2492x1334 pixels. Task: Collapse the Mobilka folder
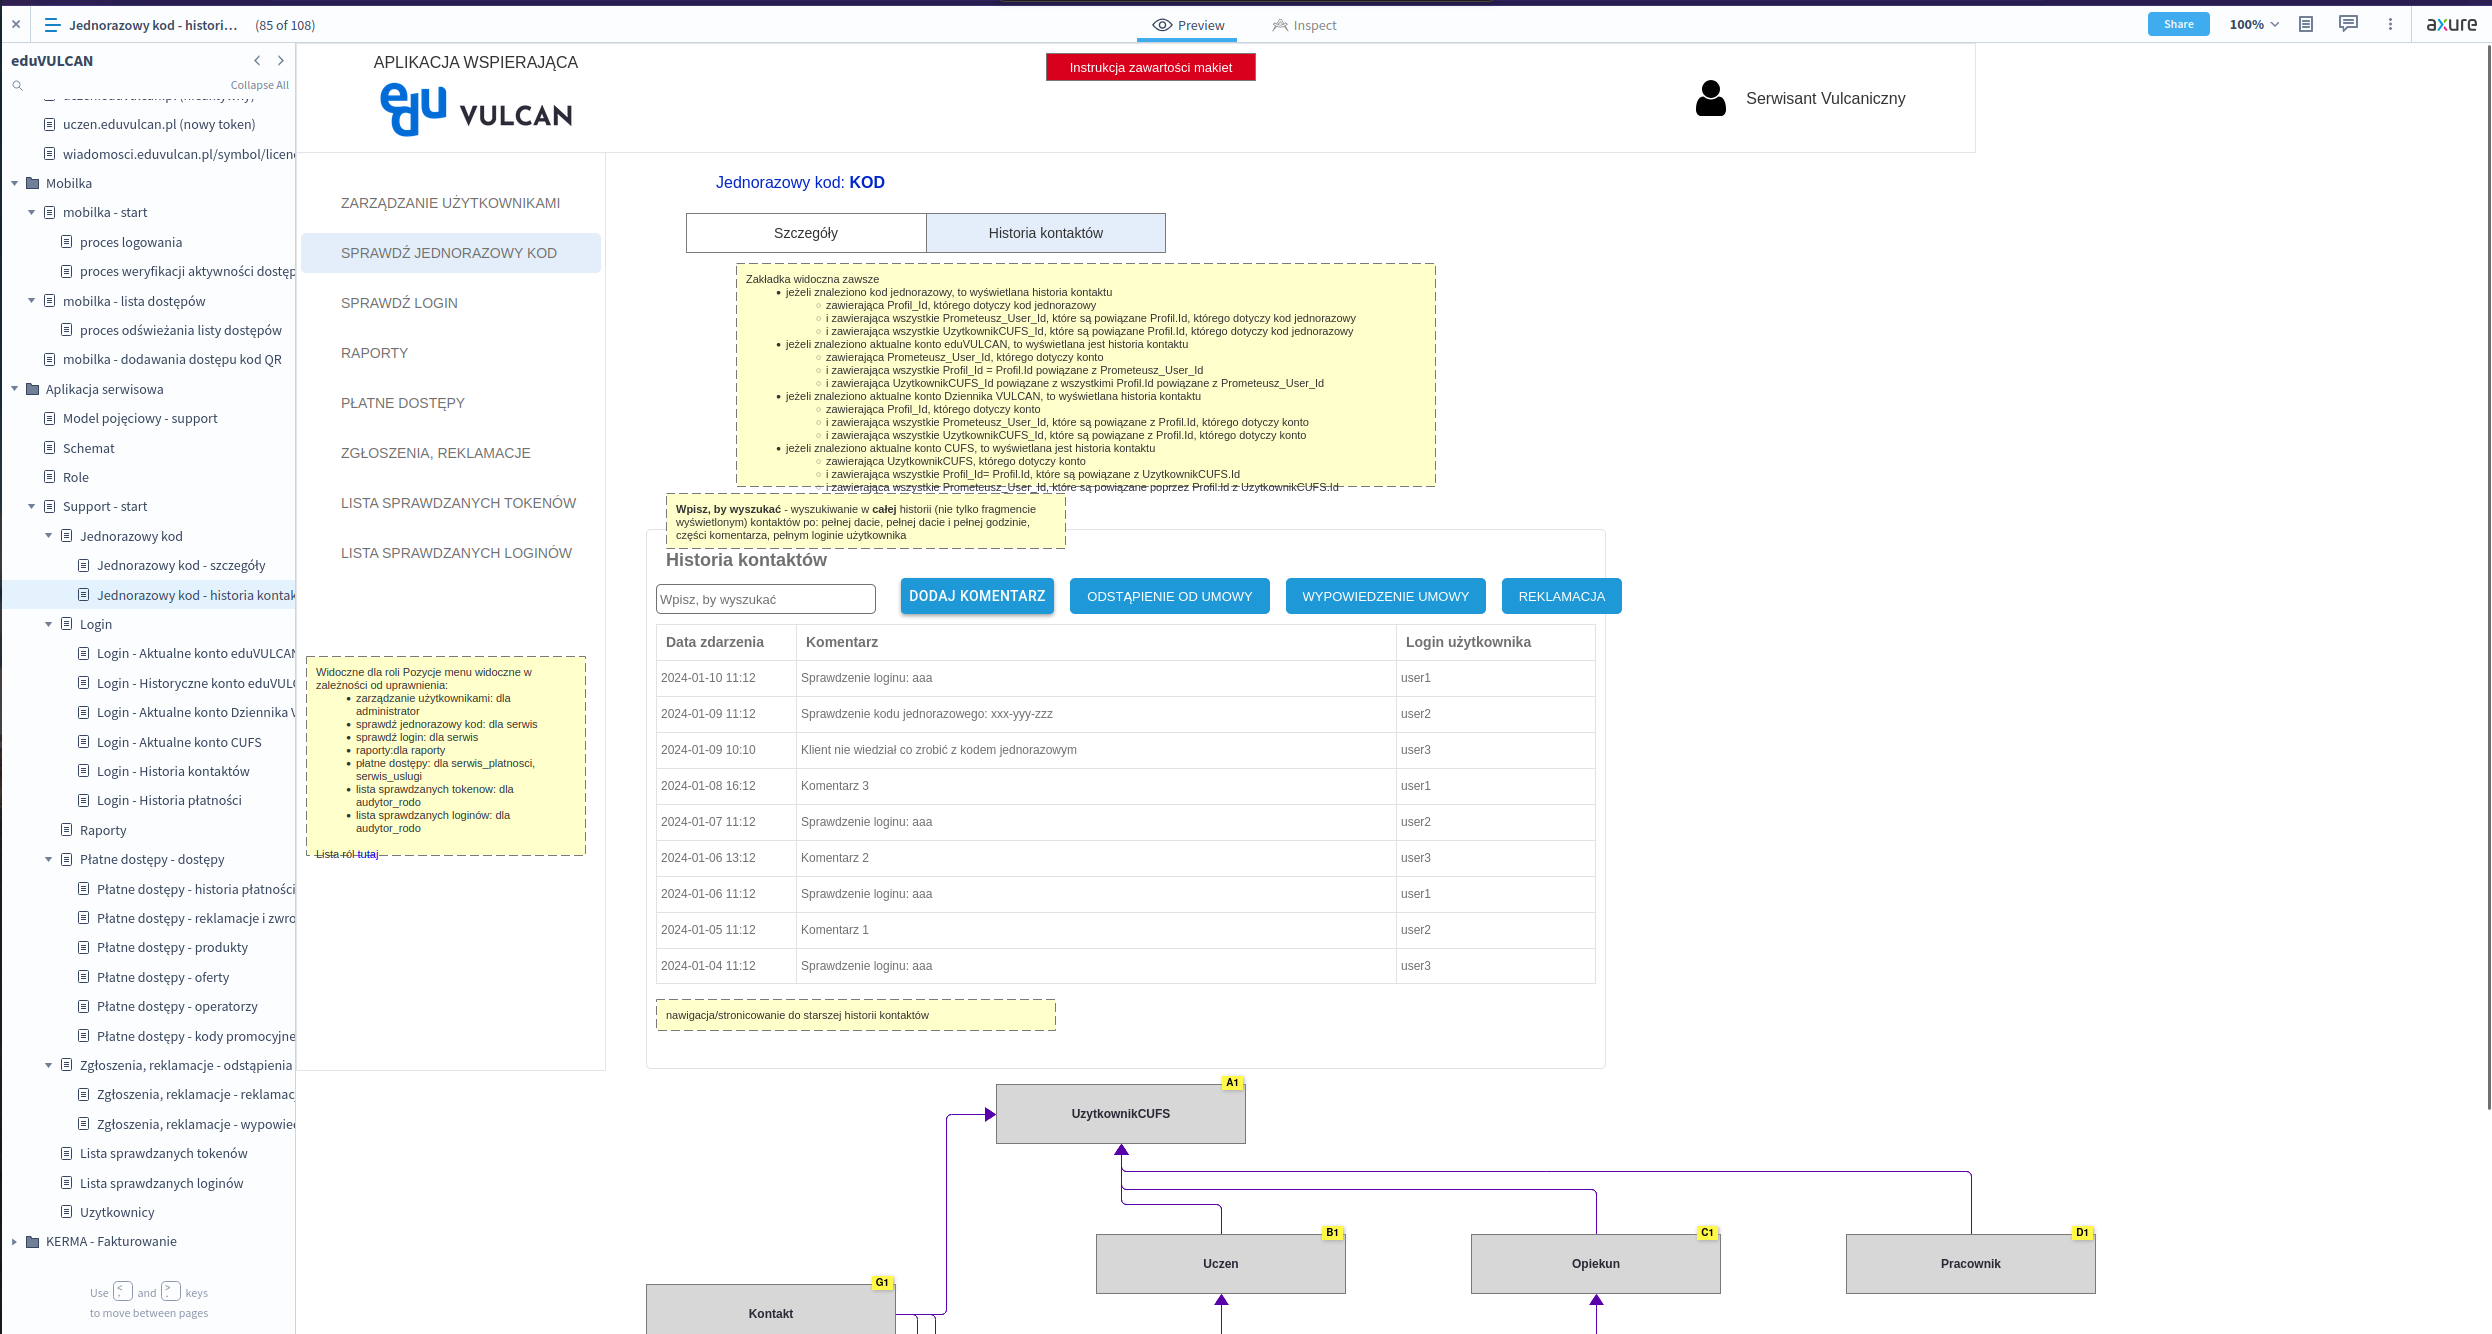15,183
